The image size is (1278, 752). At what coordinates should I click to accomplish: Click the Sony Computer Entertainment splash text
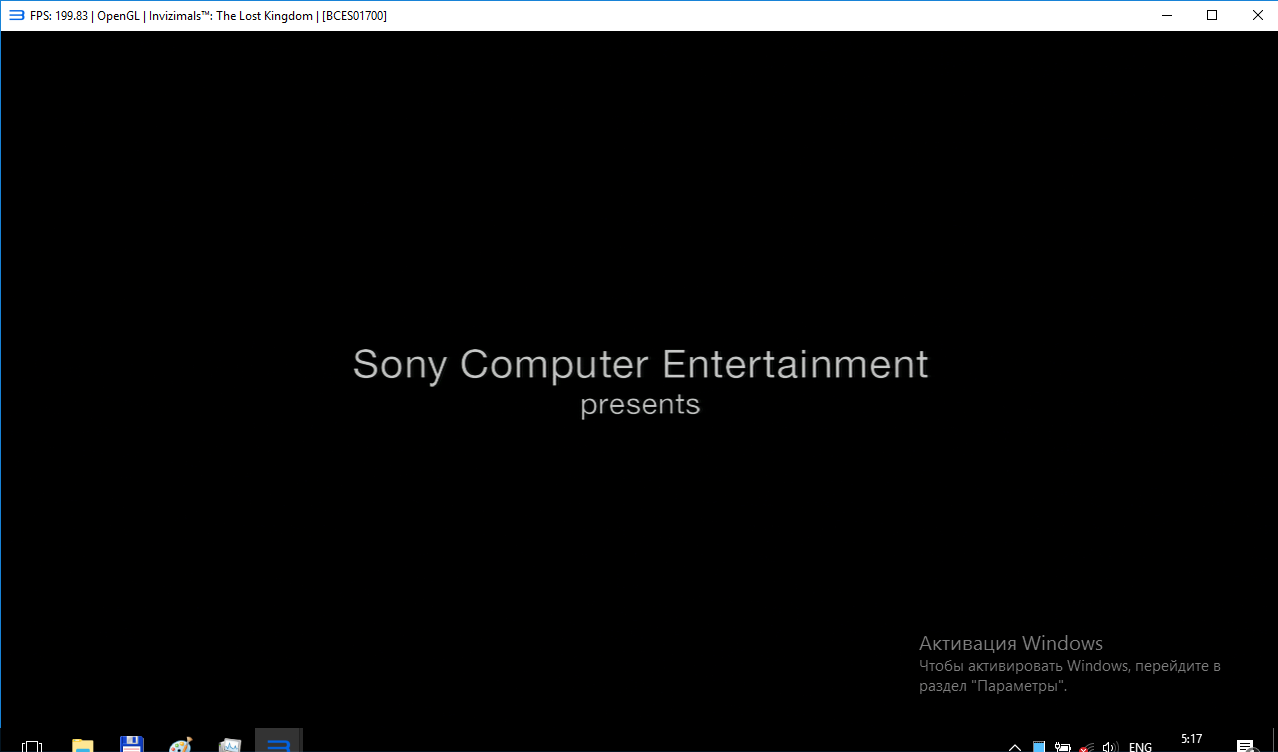tap(640, 364)
